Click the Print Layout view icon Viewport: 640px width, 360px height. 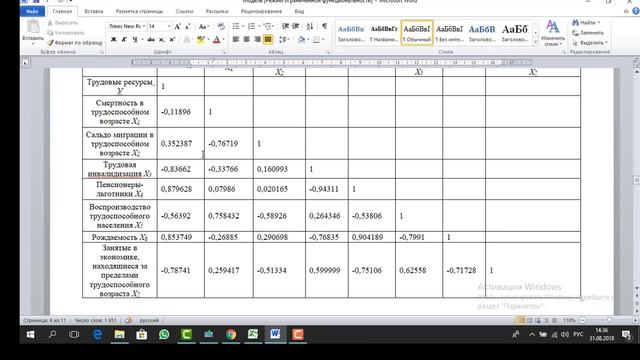521,320
